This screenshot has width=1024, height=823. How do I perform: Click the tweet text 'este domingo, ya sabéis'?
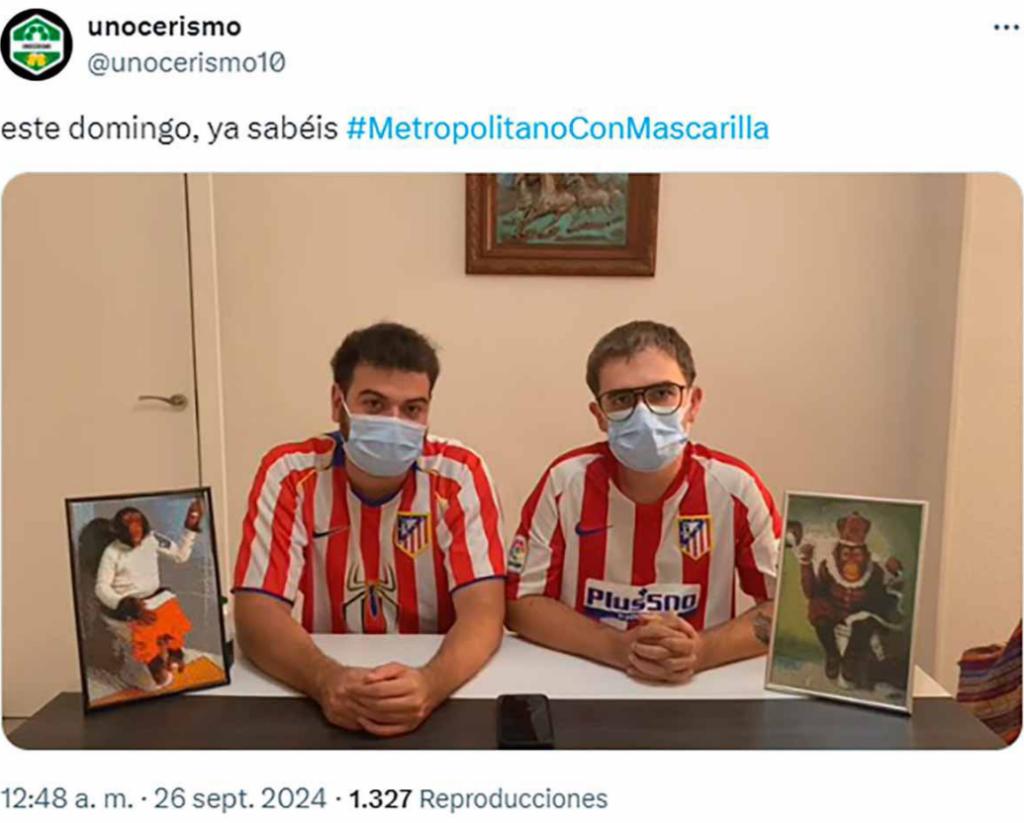click(x=169, y=129)
